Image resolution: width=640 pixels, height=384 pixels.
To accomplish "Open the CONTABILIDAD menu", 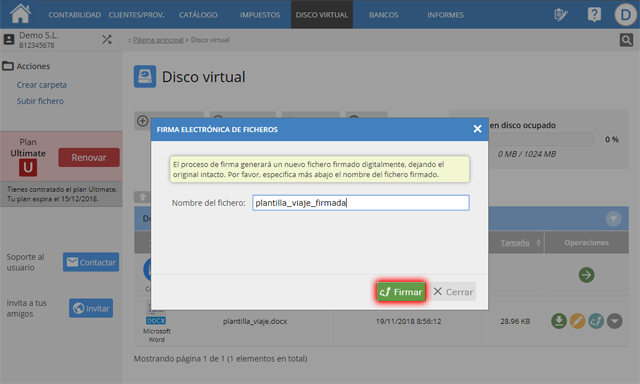I will tap(74, 15).
